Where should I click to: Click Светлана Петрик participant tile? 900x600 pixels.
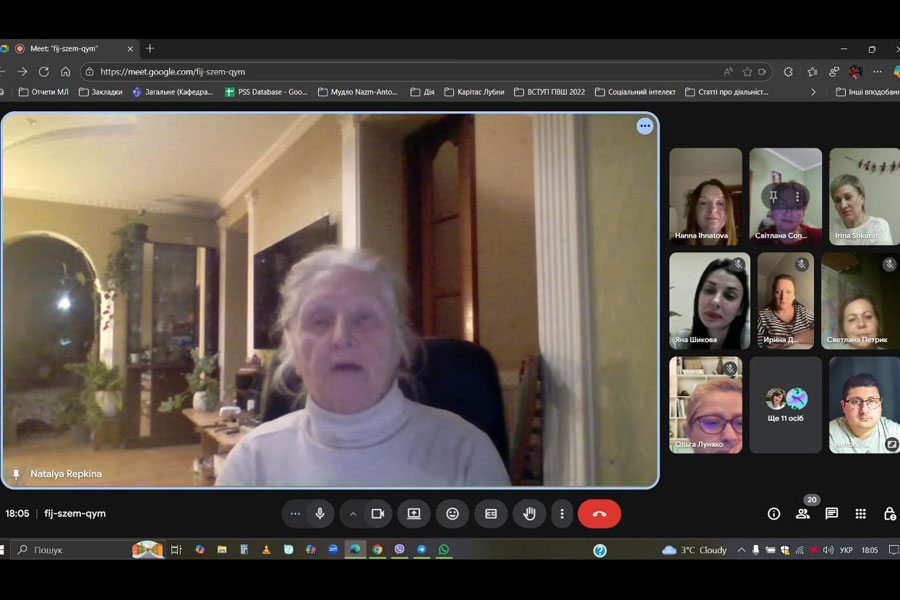860,301
